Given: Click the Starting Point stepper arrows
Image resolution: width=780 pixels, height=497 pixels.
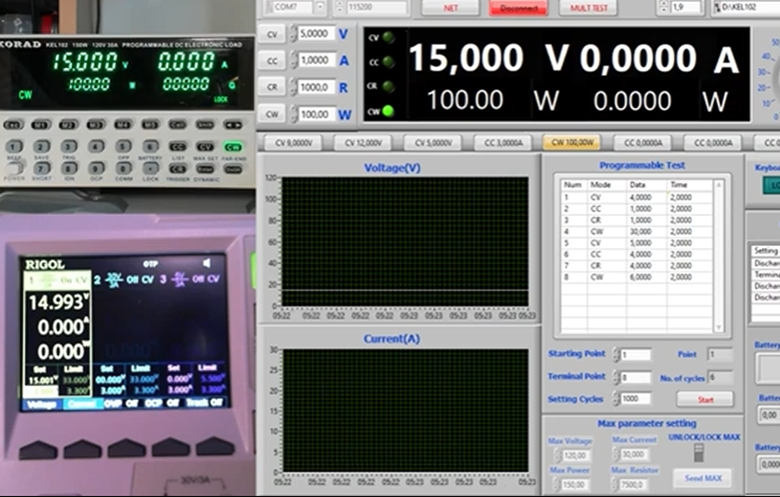Looking at the screenshot, I should 614,355.
